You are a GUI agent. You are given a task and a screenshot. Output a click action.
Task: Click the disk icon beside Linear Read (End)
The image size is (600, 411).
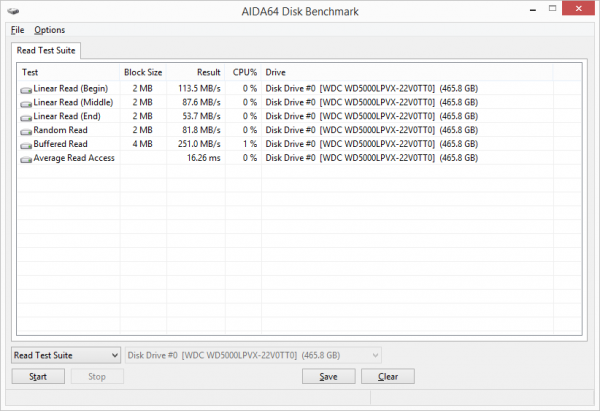point(26,117)
